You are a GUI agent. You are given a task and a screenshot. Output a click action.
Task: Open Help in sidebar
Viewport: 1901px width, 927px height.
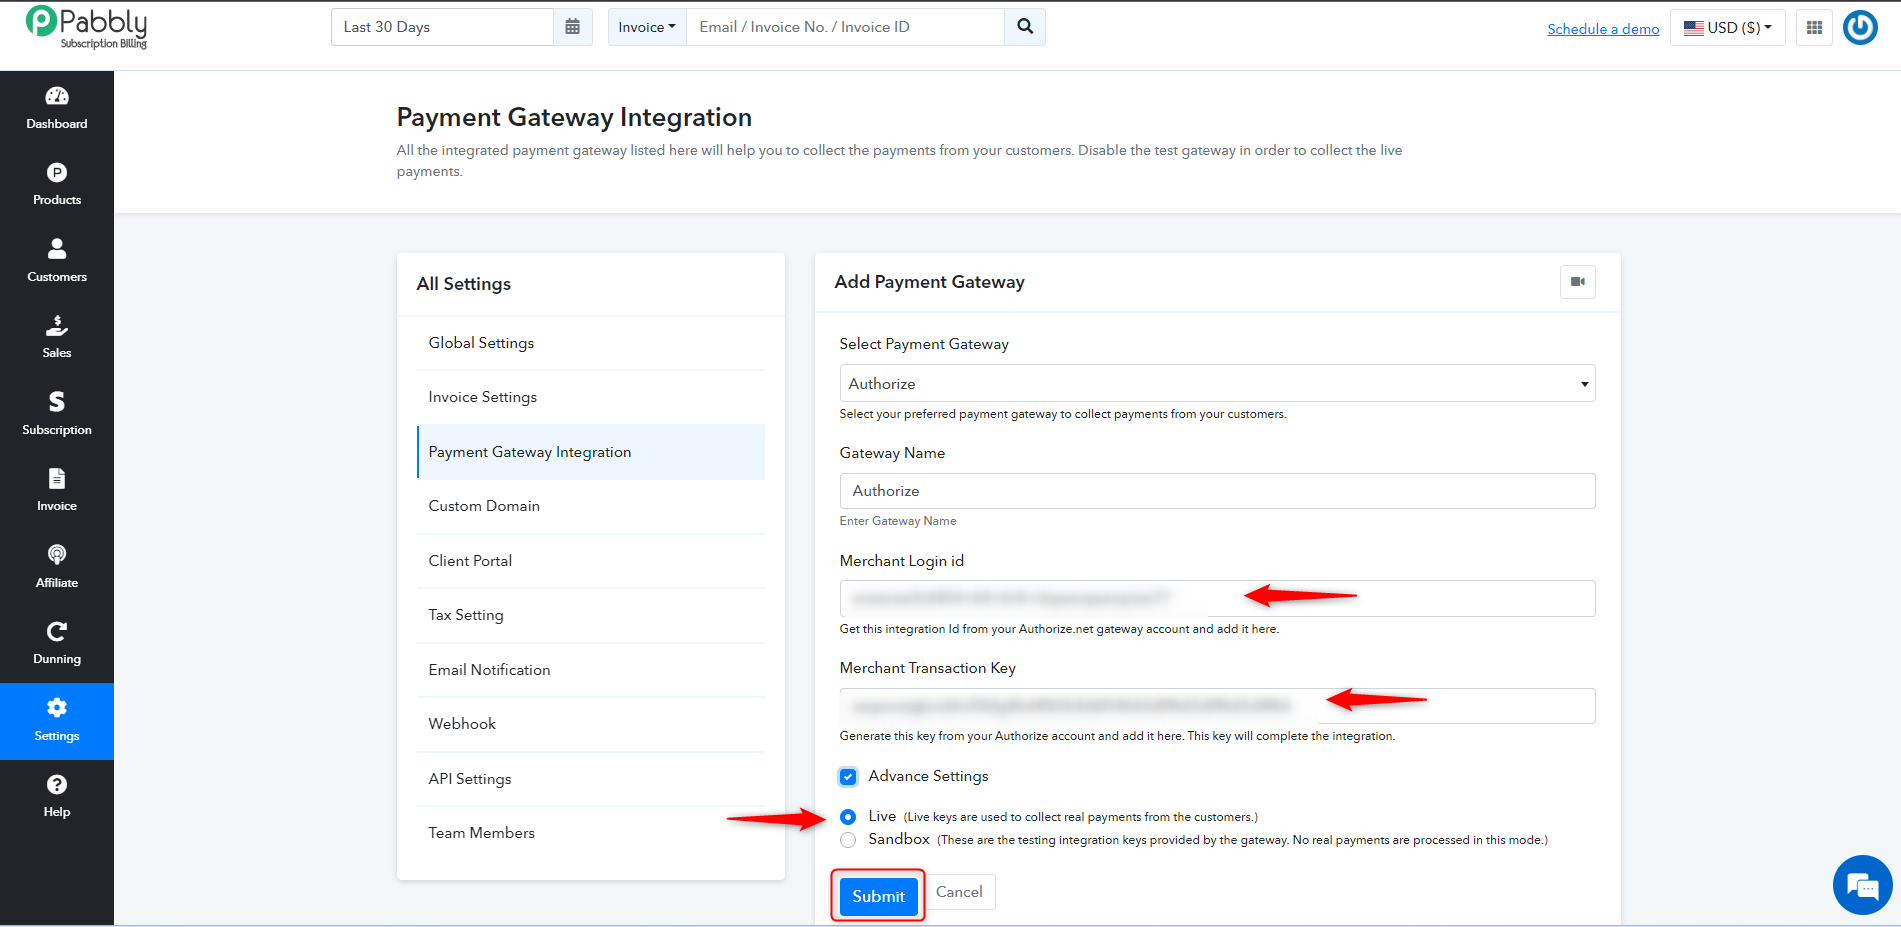pyautogui.click(x=57, y=797)
